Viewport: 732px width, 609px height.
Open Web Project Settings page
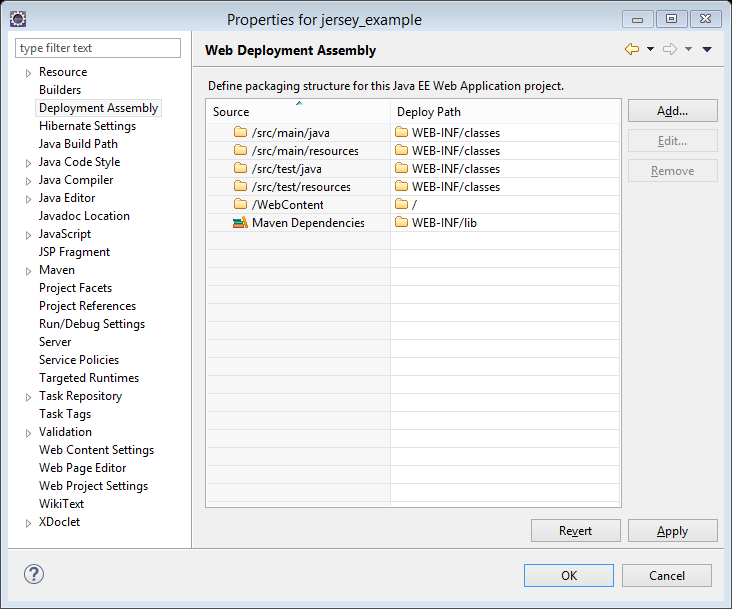(93, 486)
